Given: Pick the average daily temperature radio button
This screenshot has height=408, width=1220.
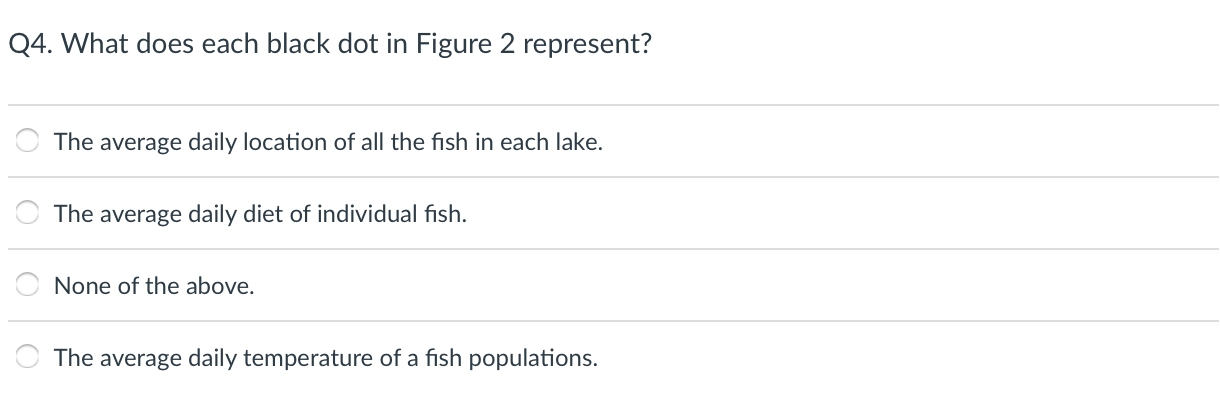Looking at the screenshot, I should [29, 358].
